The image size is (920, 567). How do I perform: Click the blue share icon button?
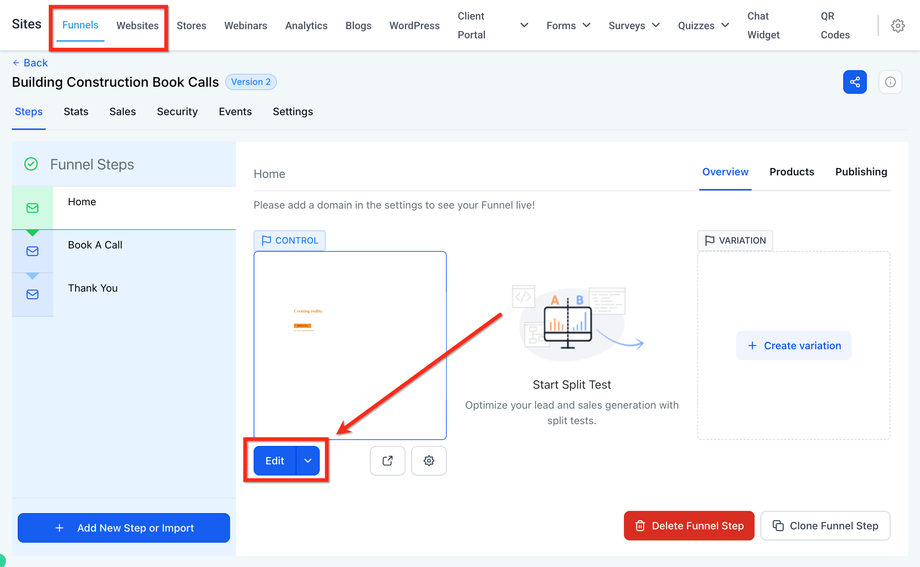click(854, 82)
